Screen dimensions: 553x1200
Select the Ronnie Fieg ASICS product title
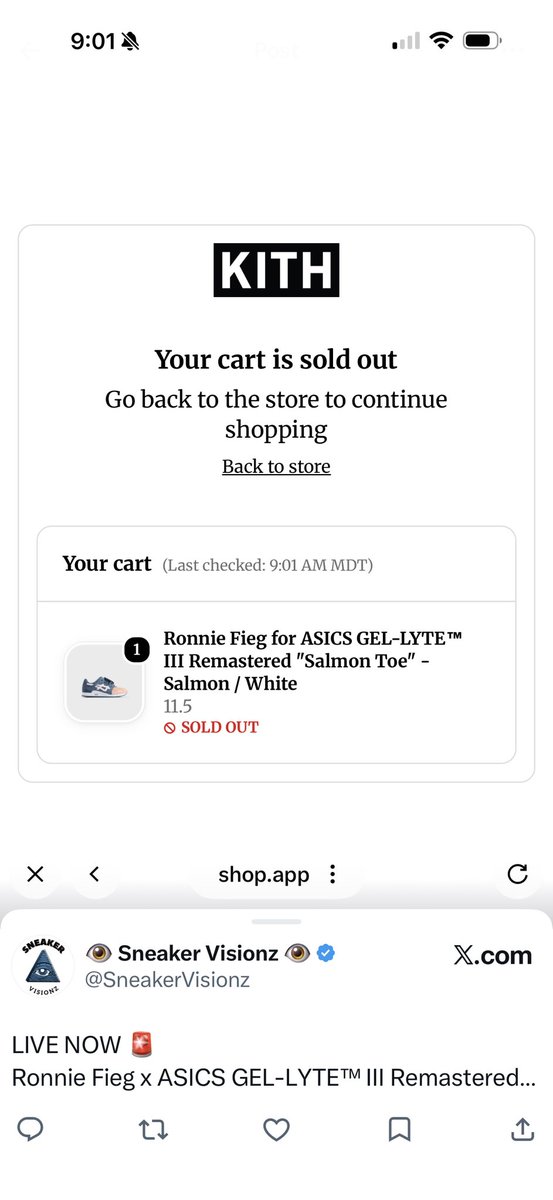coord(314,661)
